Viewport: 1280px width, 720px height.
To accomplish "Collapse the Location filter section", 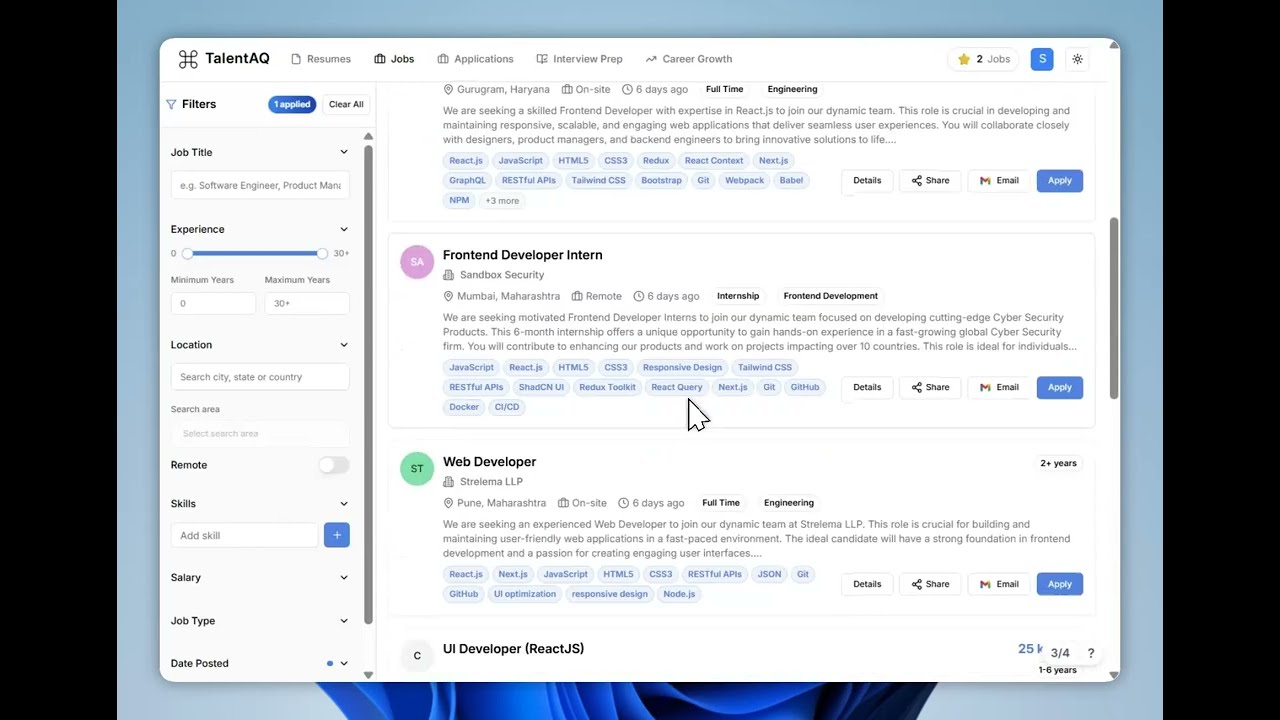I will pyautogui.click(x=344, y=345).
